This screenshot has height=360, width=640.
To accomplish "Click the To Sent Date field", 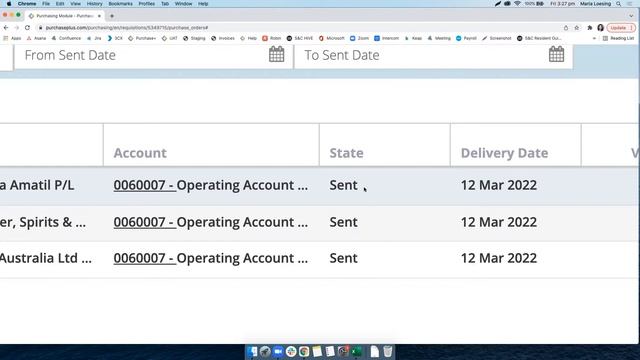I will (x=433, y=55).
